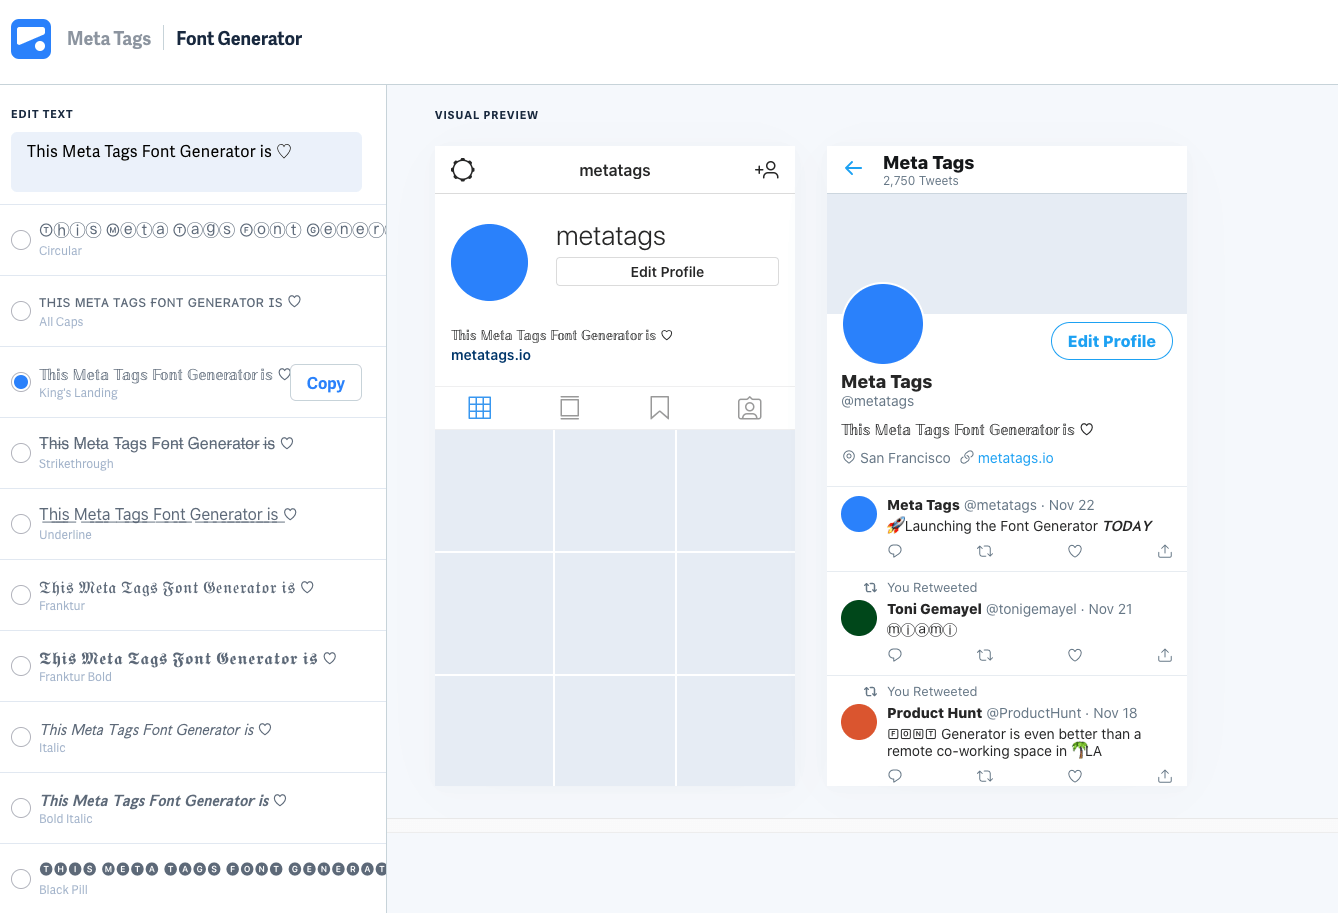
Task: Click the Twitter profile avatar circle
Action: pos(883,324)
